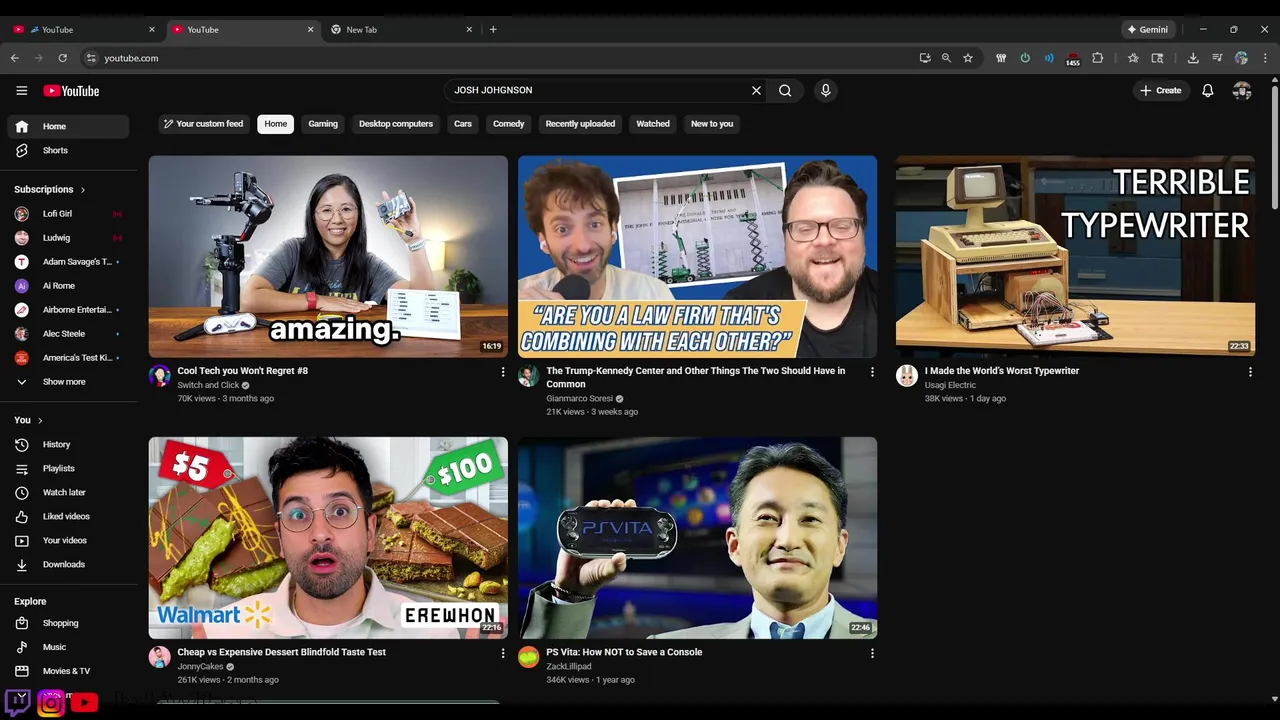Open a new browser tab

[x=493, y=29]
